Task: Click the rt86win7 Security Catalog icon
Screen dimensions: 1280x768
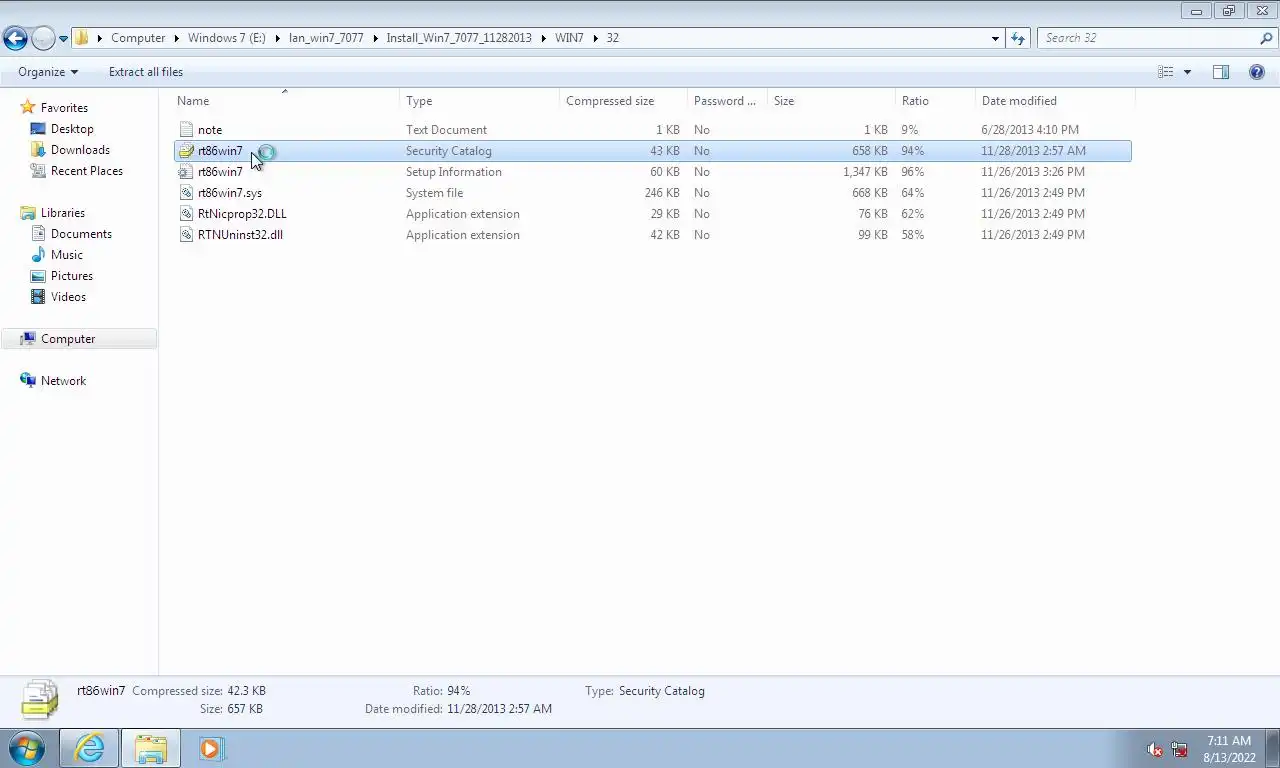Action: click(x=186, y=151)
